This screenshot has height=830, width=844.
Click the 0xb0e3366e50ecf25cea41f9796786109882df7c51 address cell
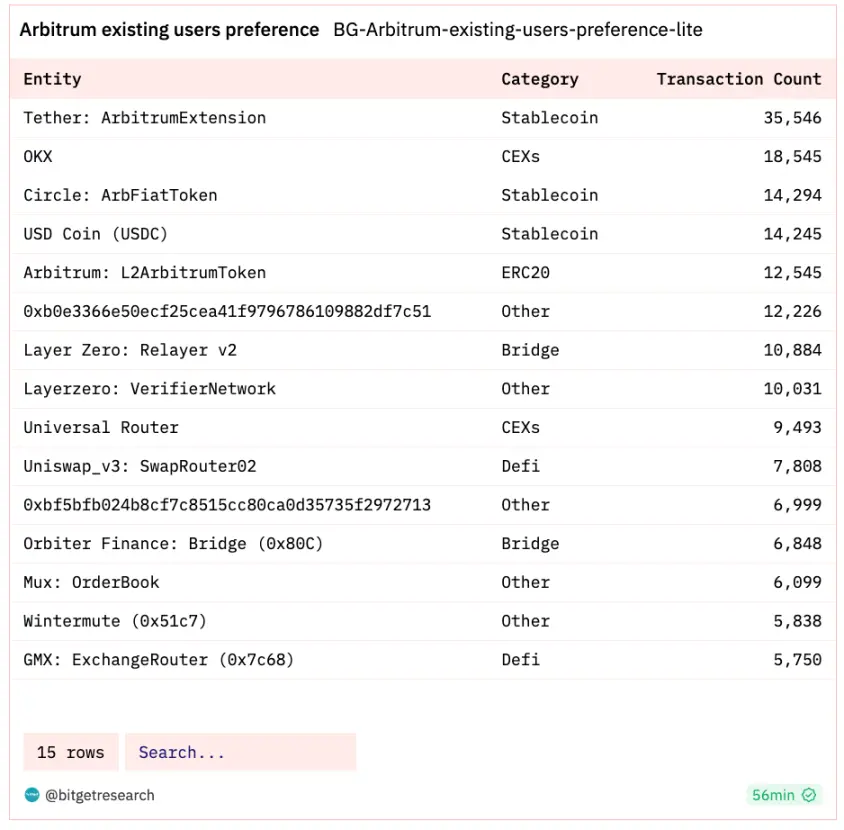(x=227, y=311)
